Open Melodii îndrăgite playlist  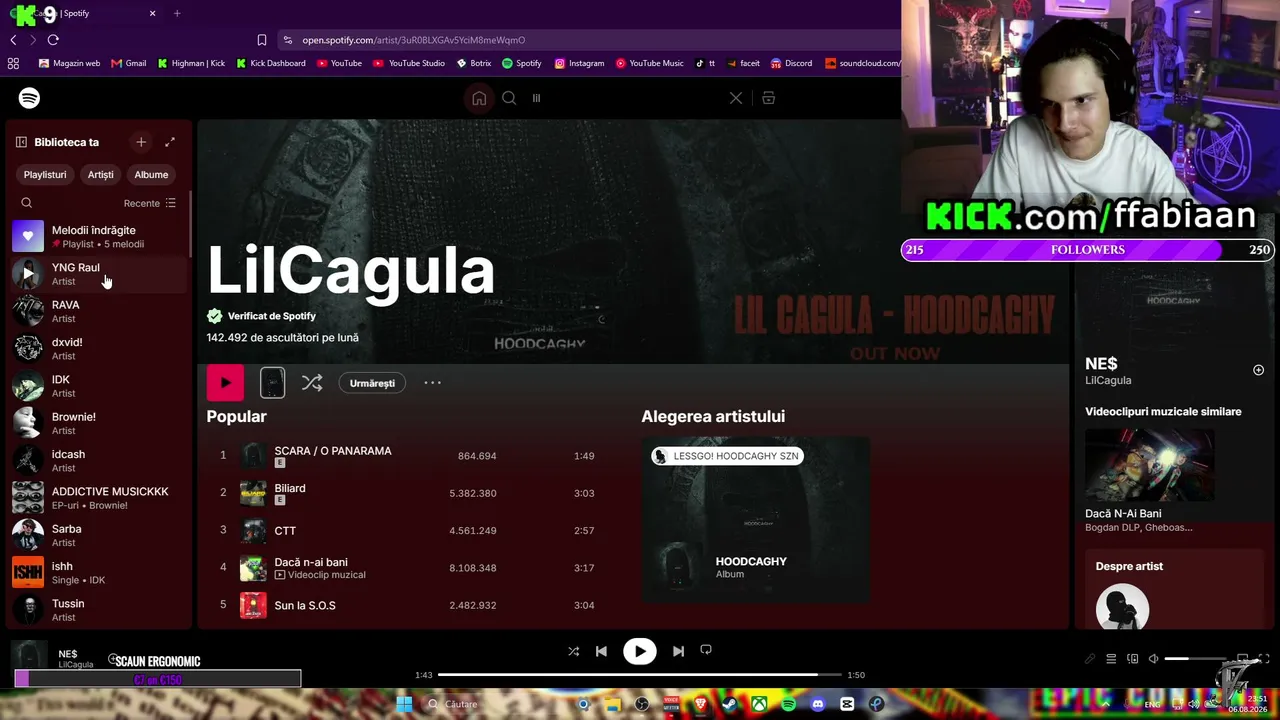click(x=98, y=237)
